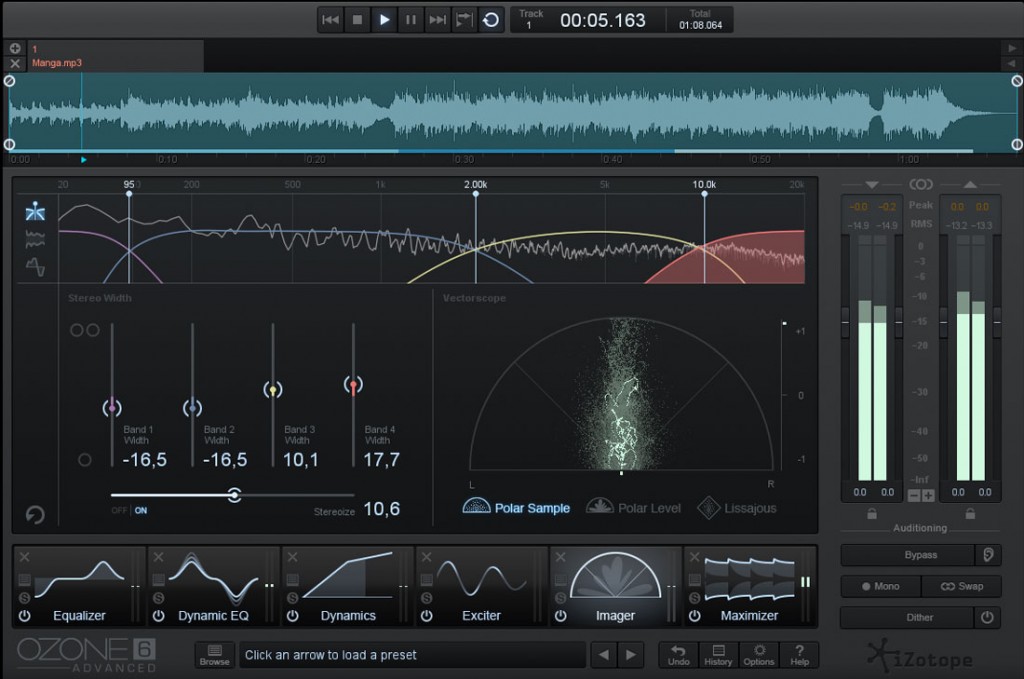Image resolution: width=1024 pixels, height=679 pixels.
Task: Load the next preset with right arrow
Action: click(631, 655)
